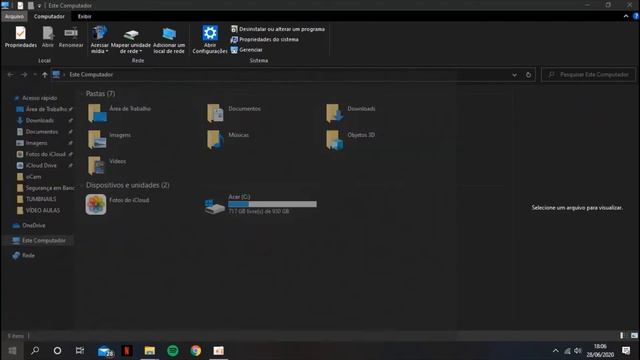Go forward with the forward arrow

click(24, 75)
